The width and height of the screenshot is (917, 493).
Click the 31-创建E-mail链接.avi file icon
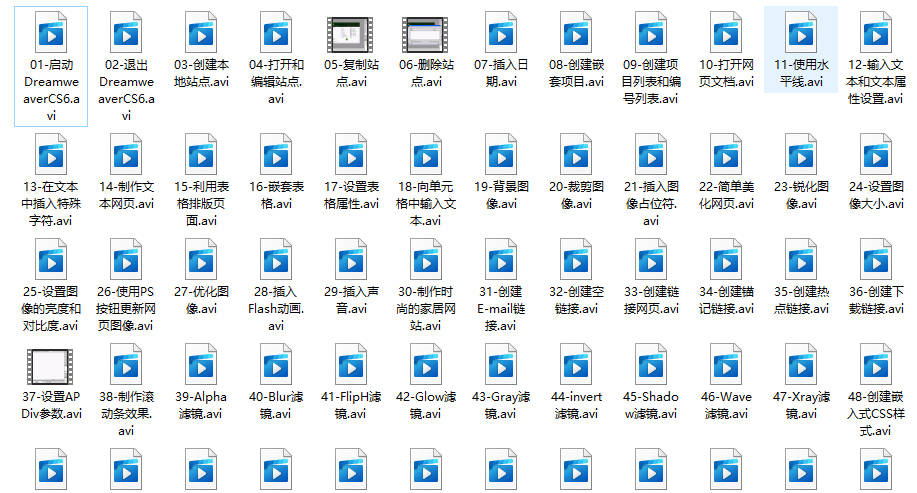click(x=501, y=260)
